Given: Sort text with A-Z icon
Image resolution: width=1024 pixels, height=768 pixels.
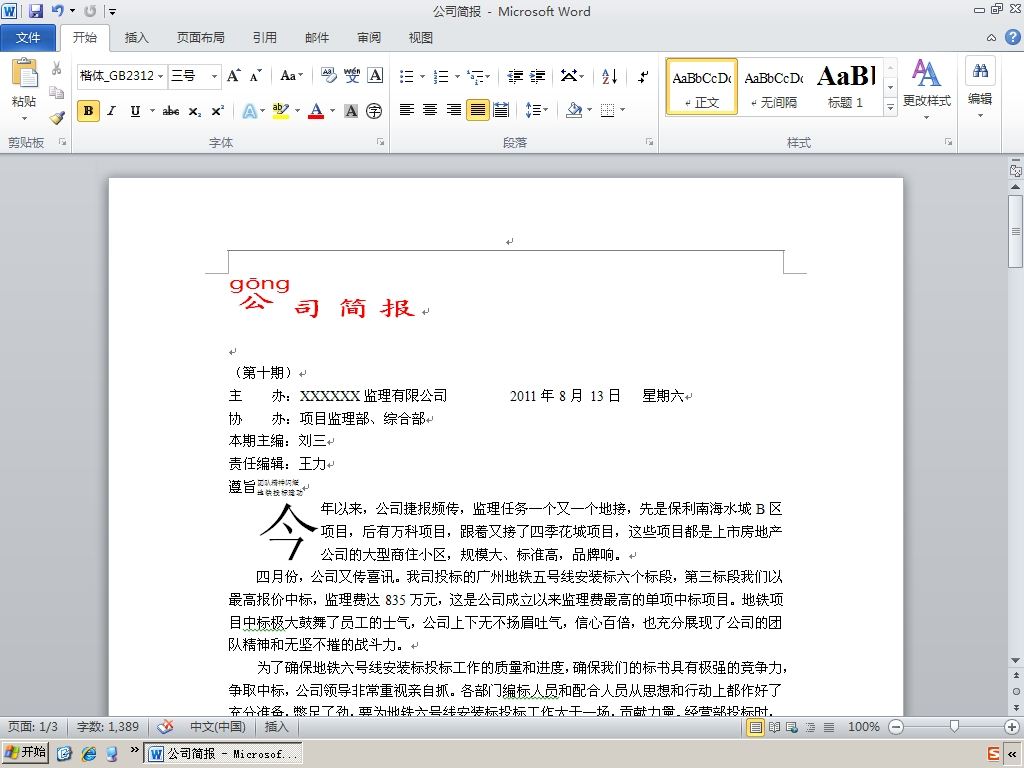Looking at the screenshot, I should [x=609, y=76].
